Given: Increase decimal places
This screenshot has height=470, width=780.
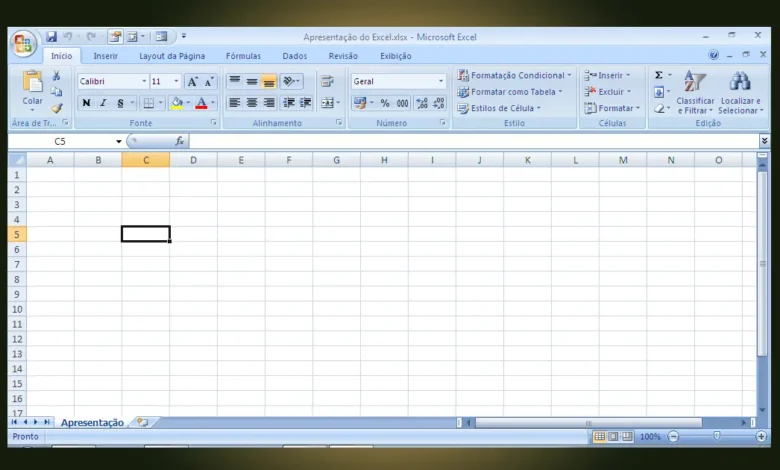Looking at the screenshot, I should pyautogui.click(x=422, y=103).
